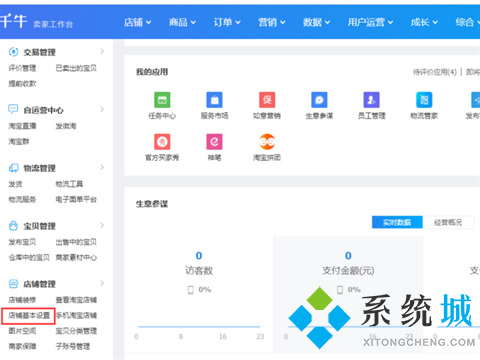Image resolution: width=480 pixels, height=360 pixels.
Task: Open the 订单 menu in top bar
Action: coord(227,22)
